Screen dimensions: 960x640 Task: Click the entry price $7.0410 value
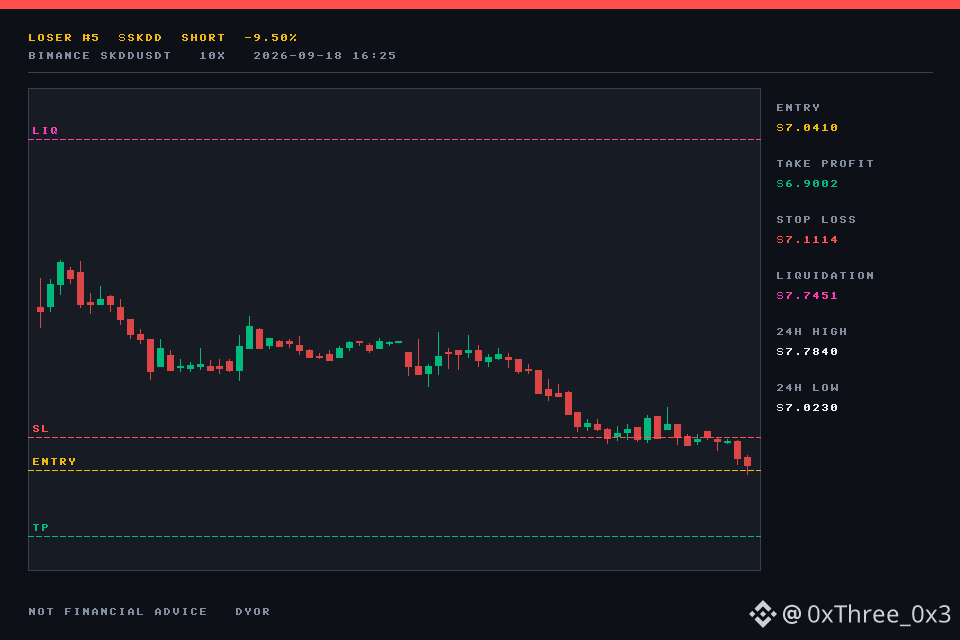click(807, 127)
